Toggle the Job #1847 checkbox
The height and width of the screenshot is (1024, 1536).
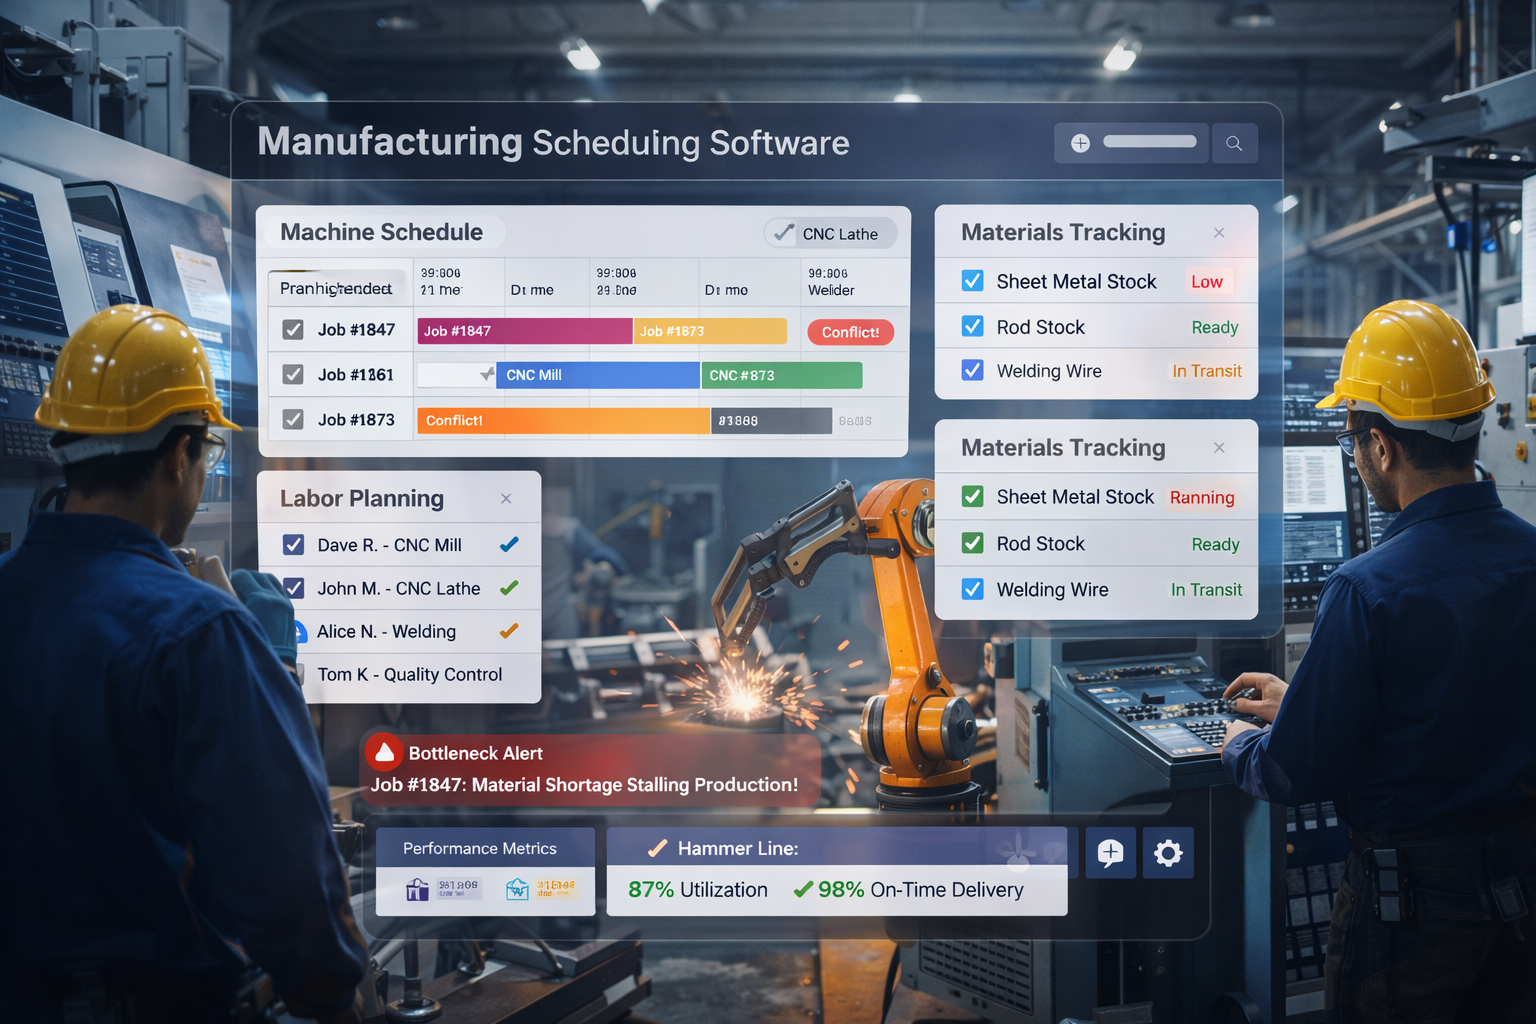click(x=293, y=330)
